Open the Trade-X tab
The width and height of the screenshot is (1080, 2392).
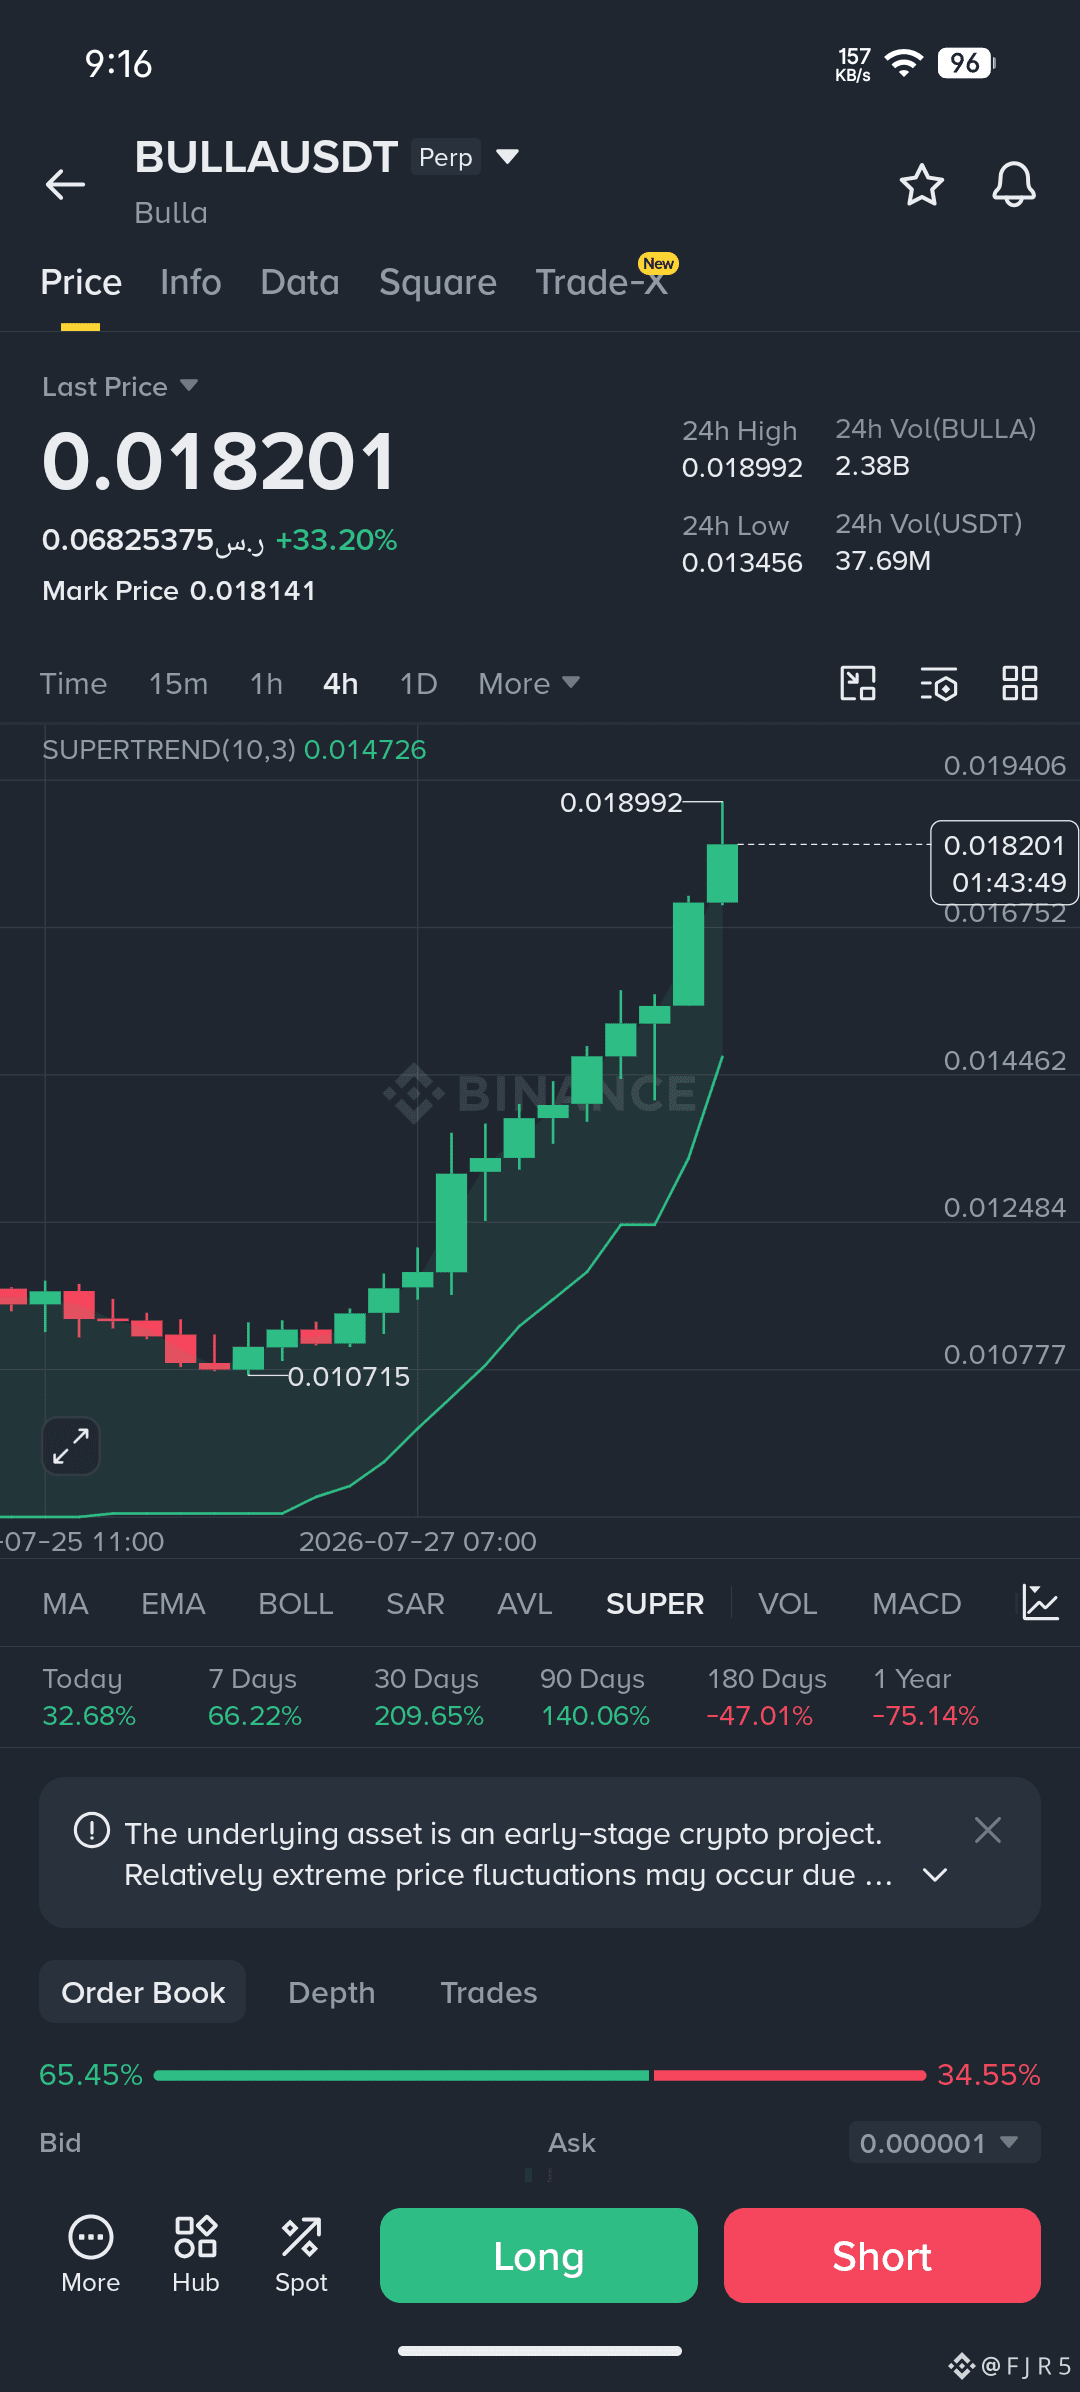tap(601, 283)
